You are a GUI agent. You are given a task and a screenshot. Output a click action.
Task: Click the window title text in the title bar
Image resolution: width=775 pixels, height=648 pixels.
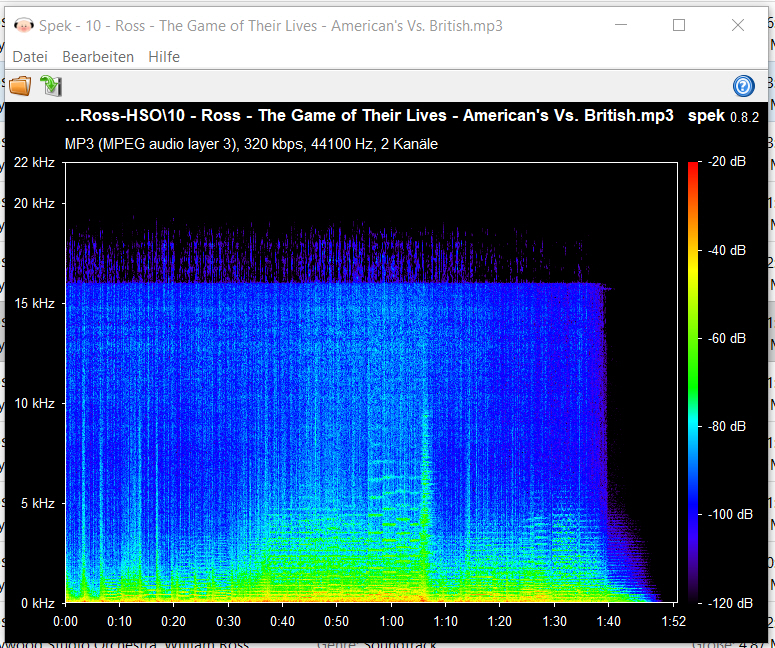(270, 25)
